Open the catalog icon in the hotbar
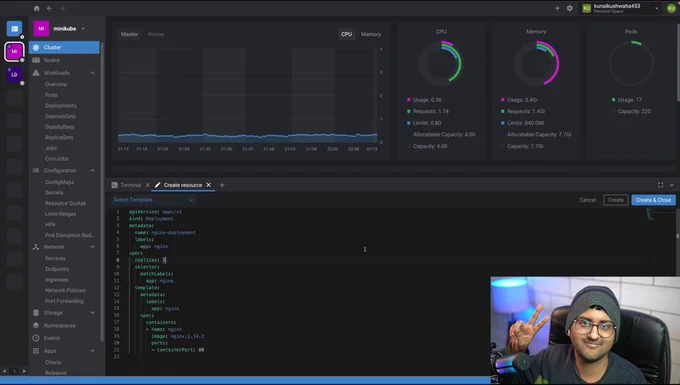680x385 pixels. 14,29
